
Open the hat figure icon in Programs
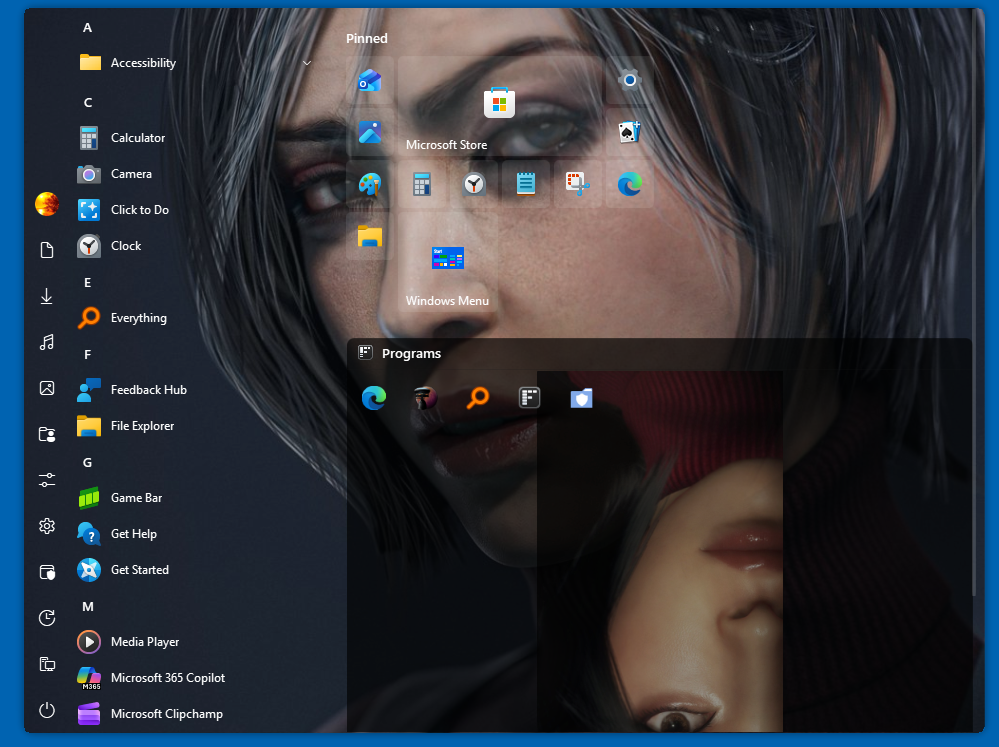click(x=426, y=398)
